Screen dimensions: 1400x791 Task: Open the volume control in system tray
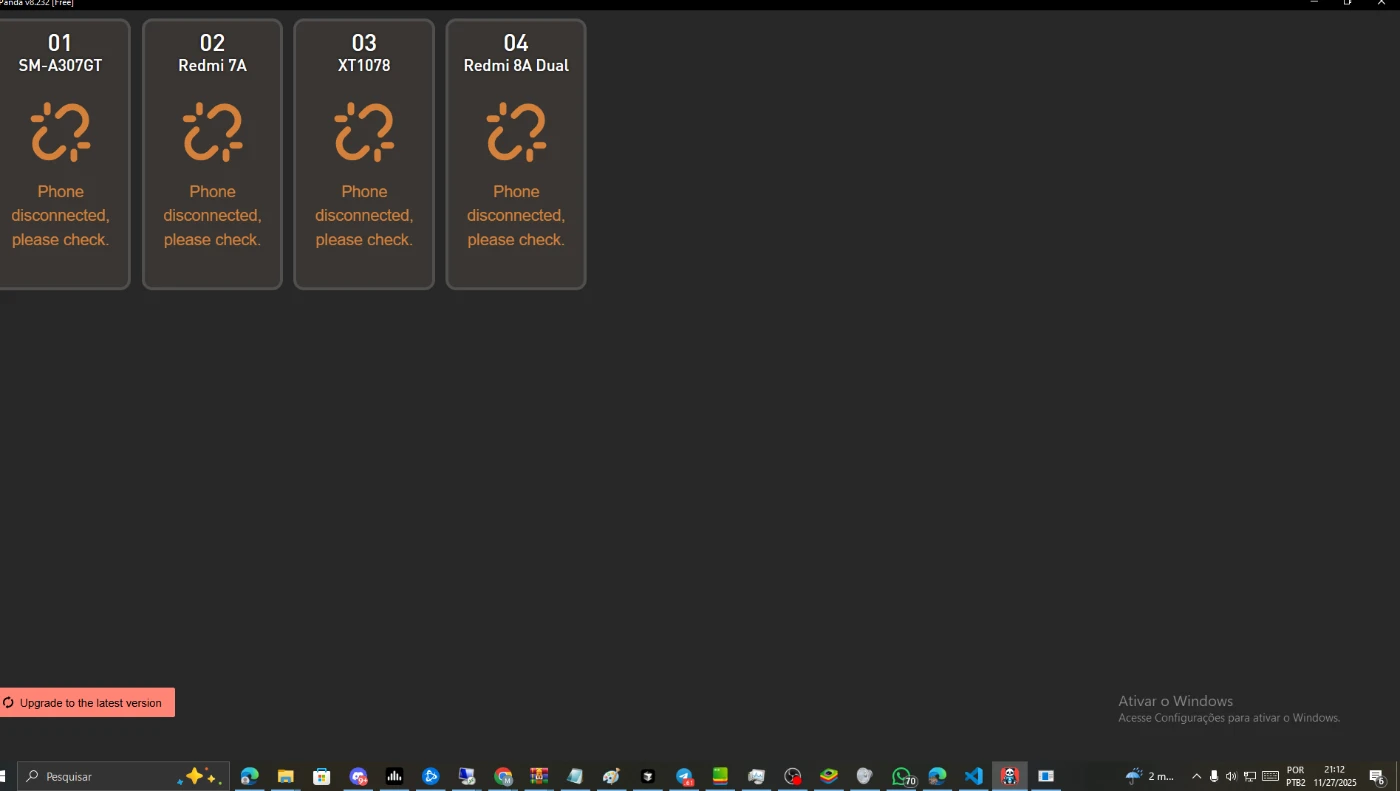pos(1231,776)
